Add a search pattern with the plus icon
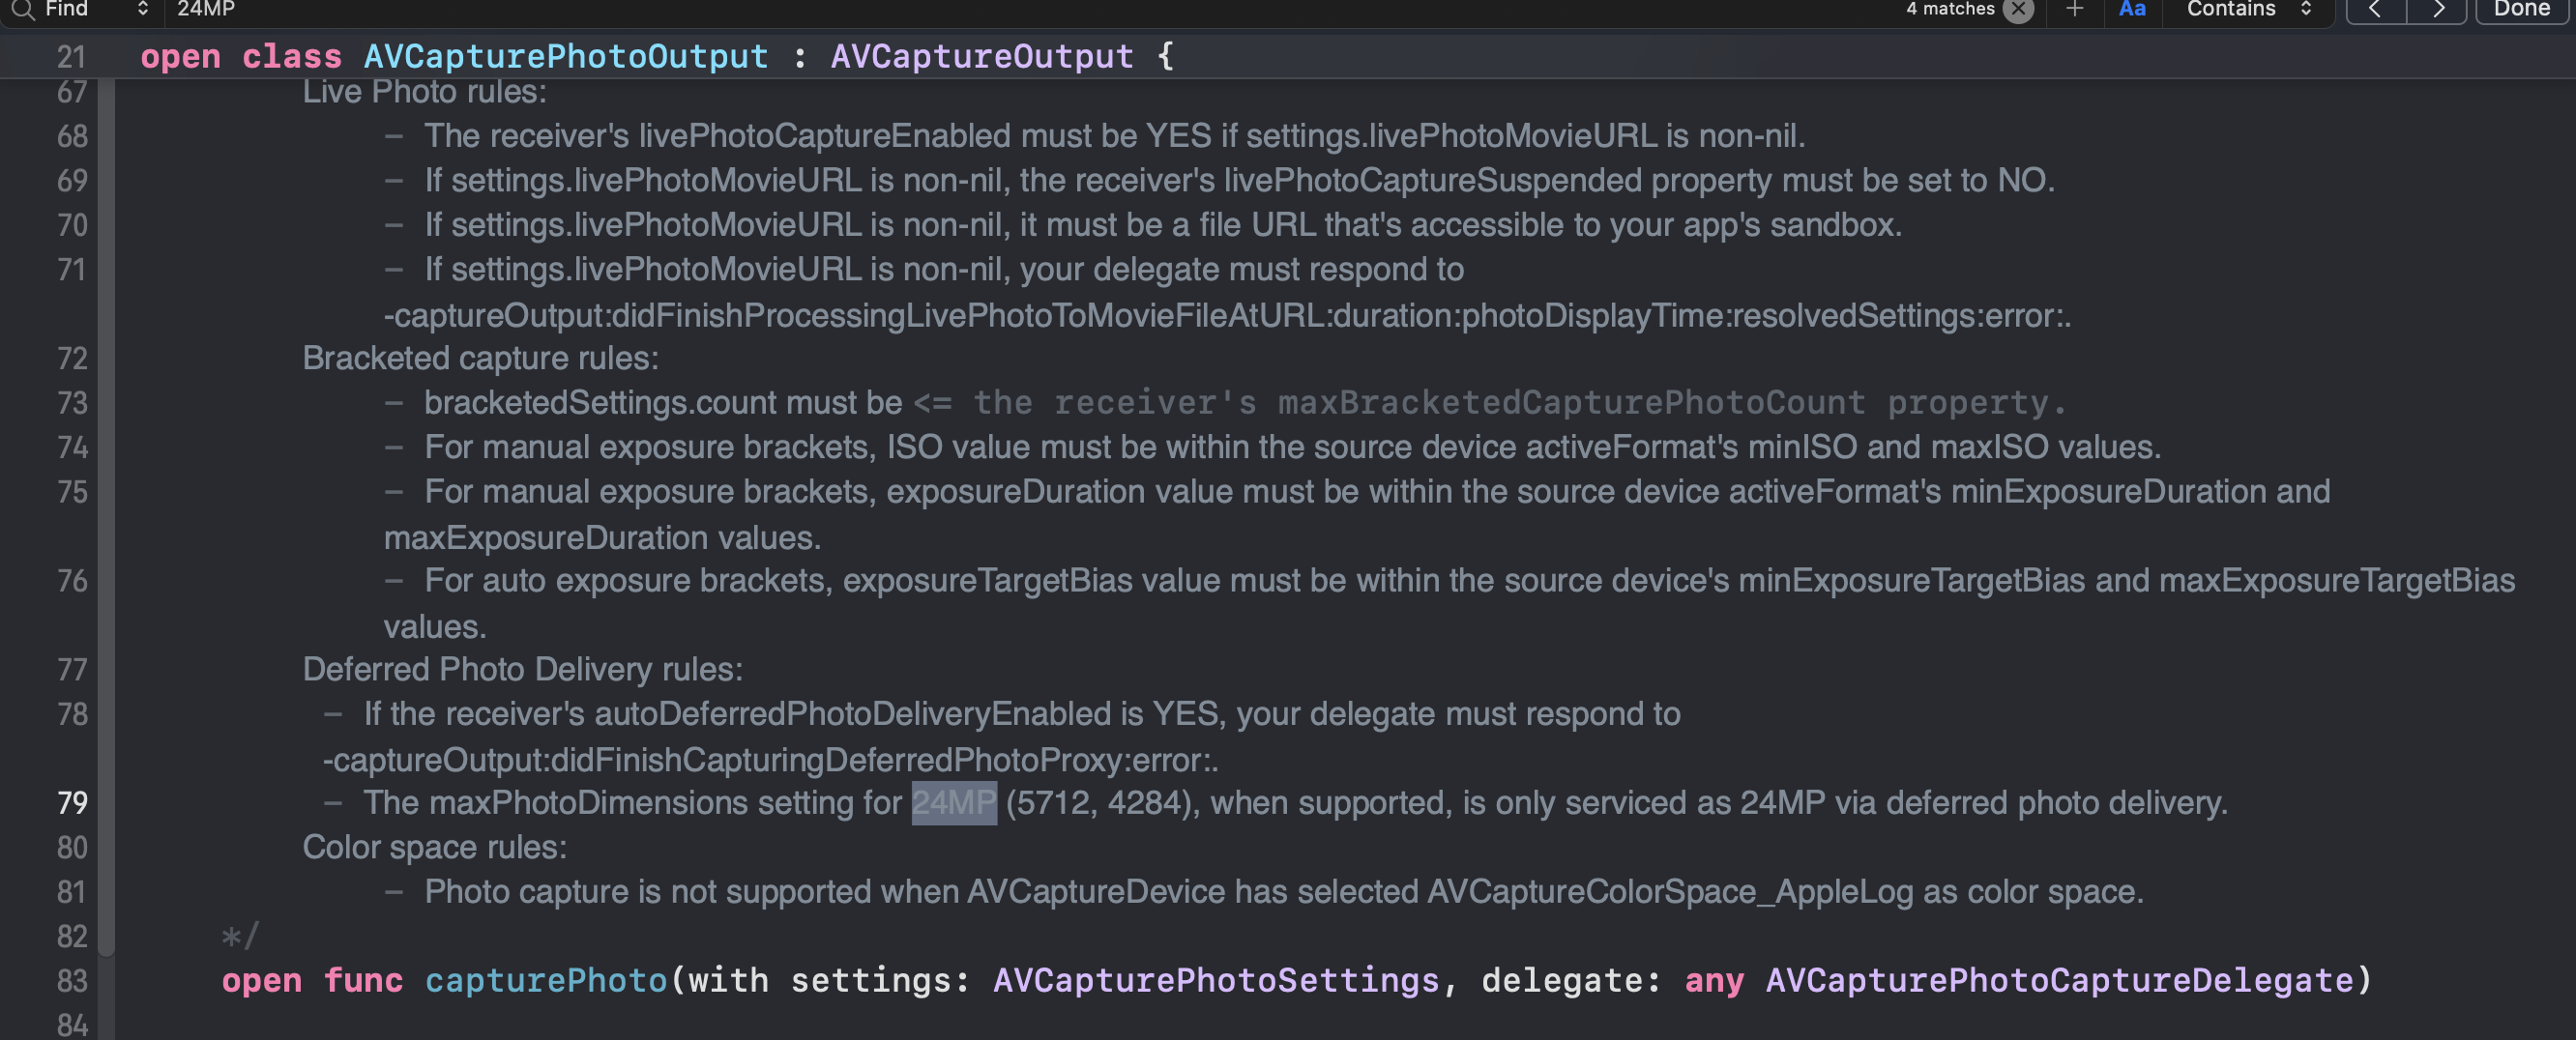Viewport: 2576px width, 1040px height. tap(2075, 10)
